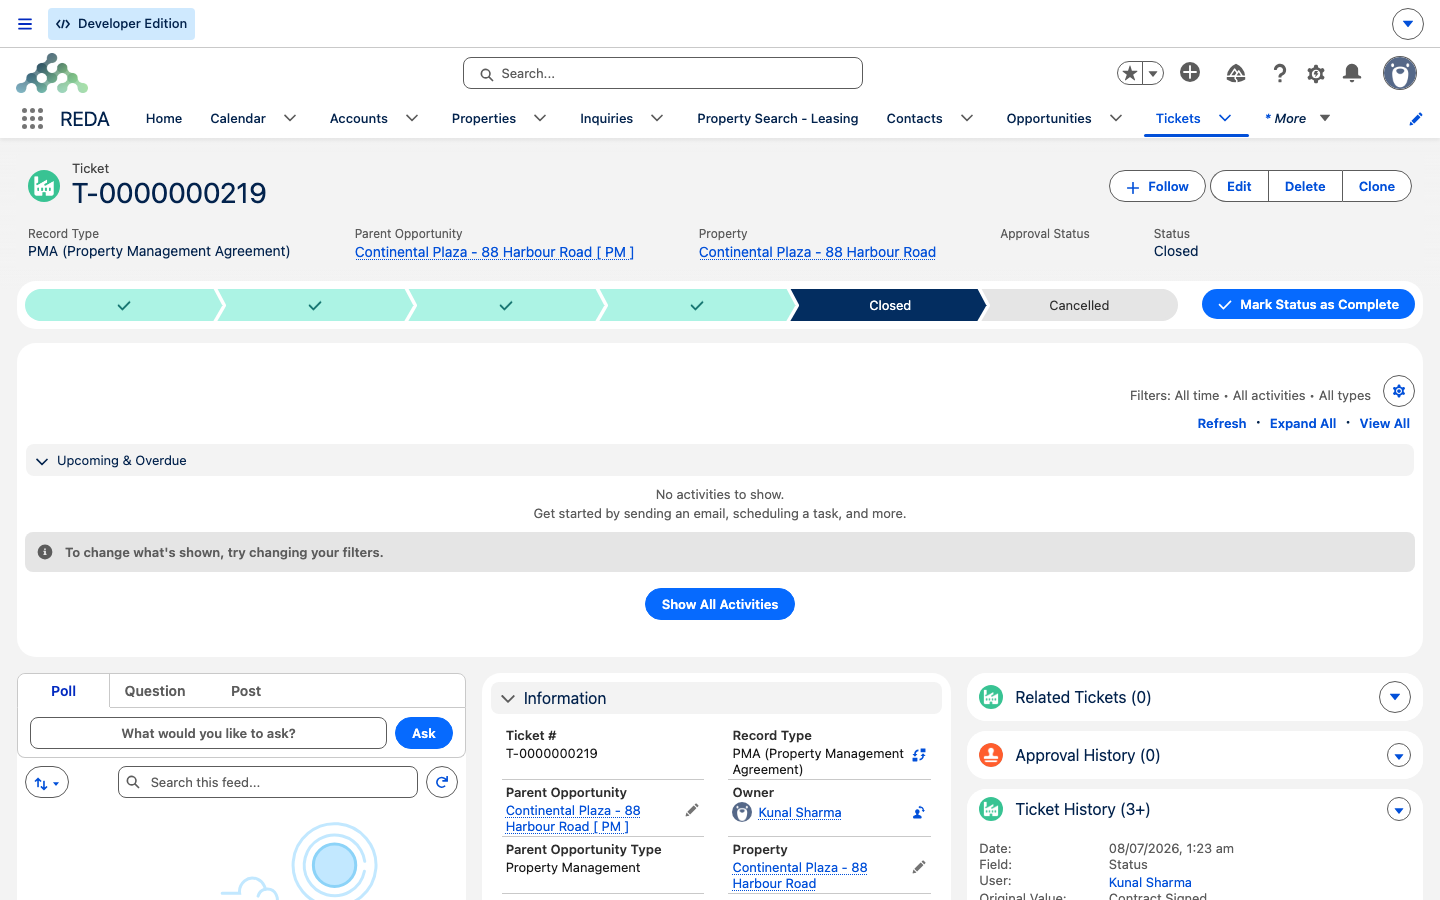Screen dimensions: 1440x900
Task: Click Mark Status as Complete
Action: point(1308,304)
